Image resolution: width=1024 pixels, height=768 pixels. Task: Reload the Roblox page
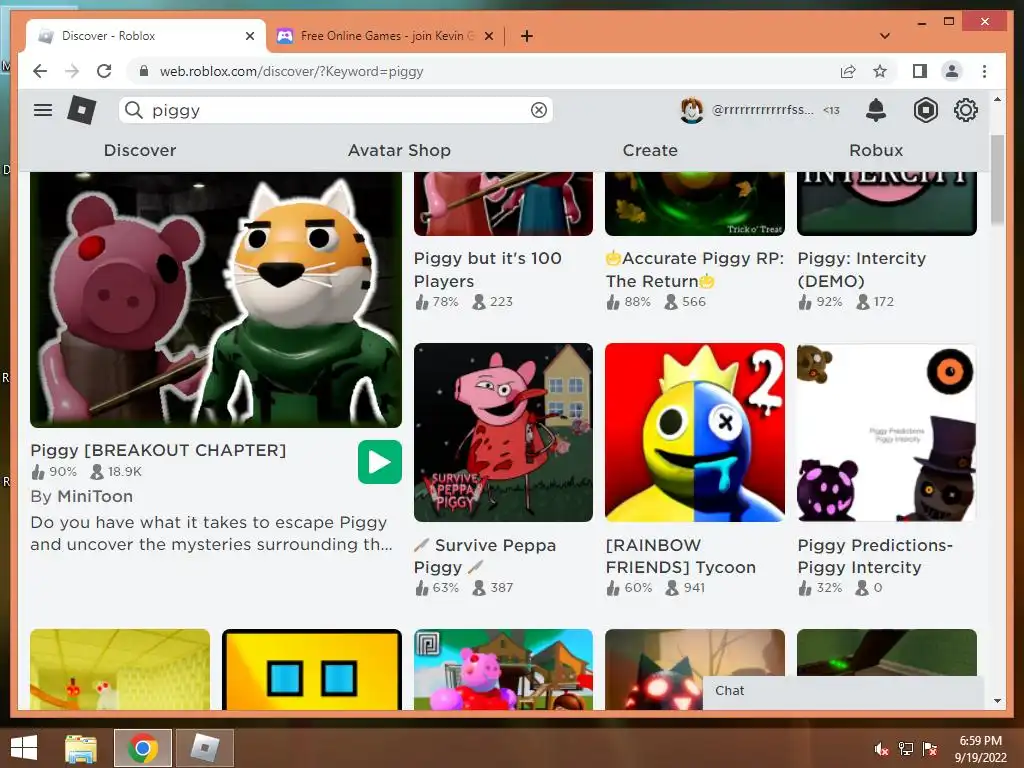104,71
